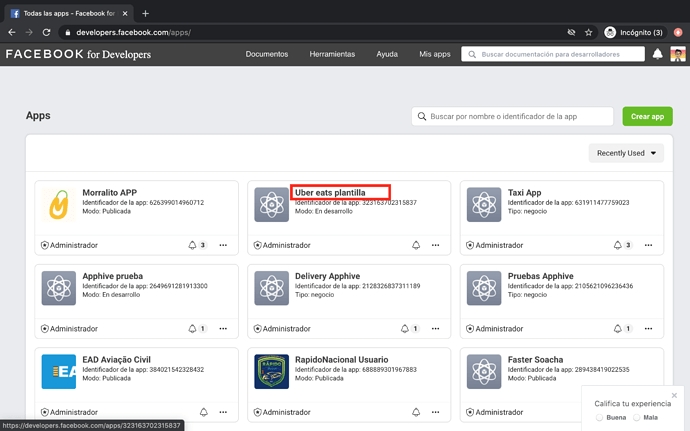Image resolution: width=690 pixels, height=431 pixels.
Task: Bookmark this page with the star icon
Action: click(x=589, y=32)
